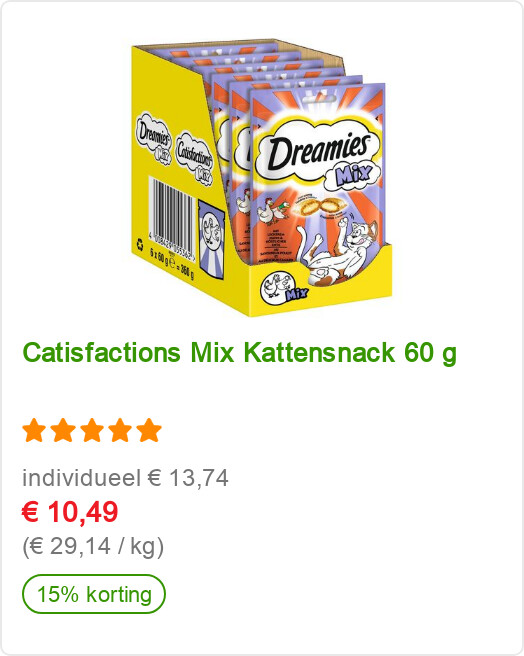The image size is (524, 656).
Task: Click the purple pack picture on box side
Action: point(211,239)
